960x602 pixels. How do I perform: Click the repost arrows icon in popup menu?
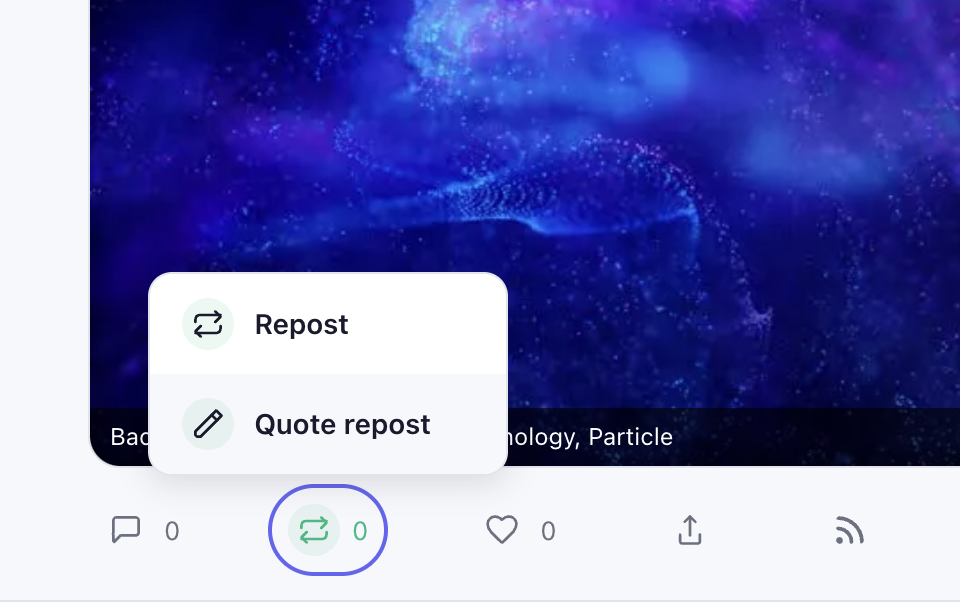pos(208,324)
